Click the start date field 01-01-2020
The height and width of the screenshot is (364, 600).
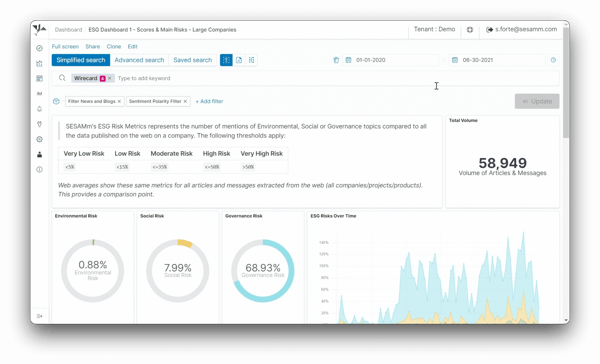[391, 60]
